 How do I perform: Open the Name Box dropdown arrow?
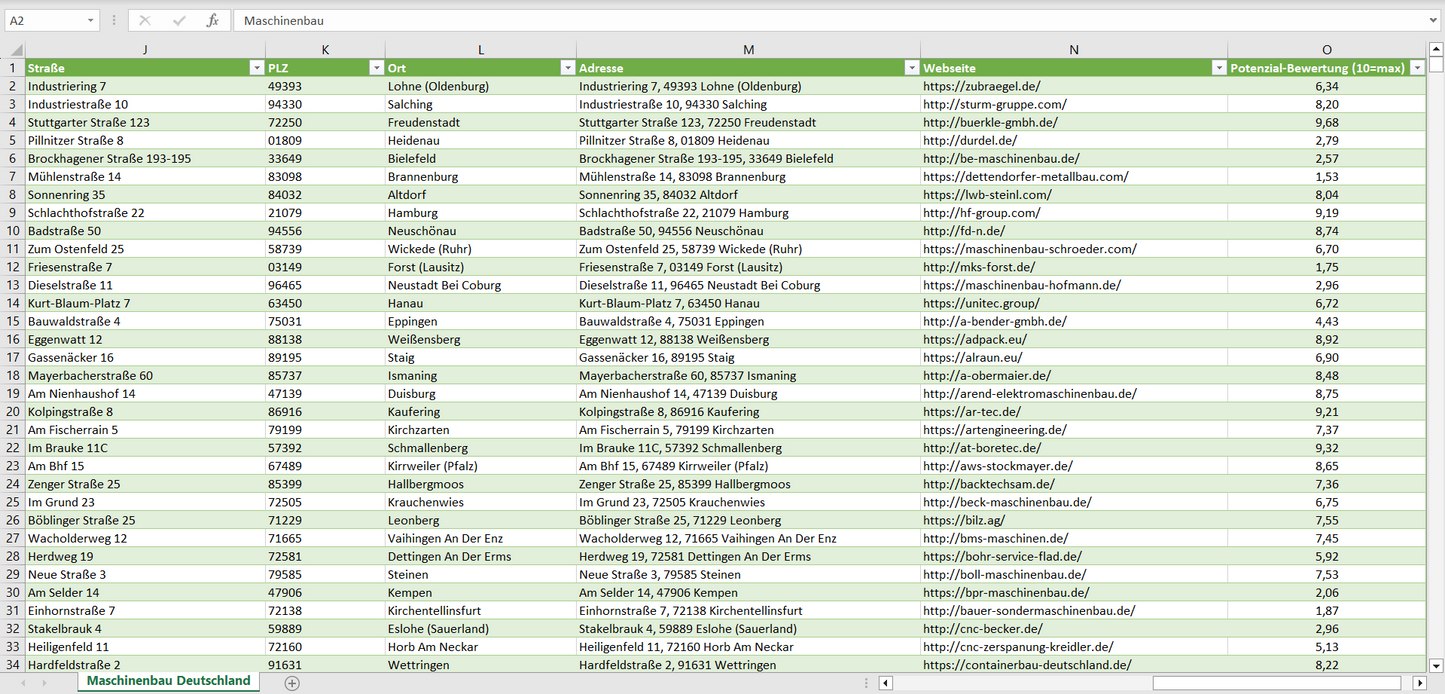pos(90,20)
